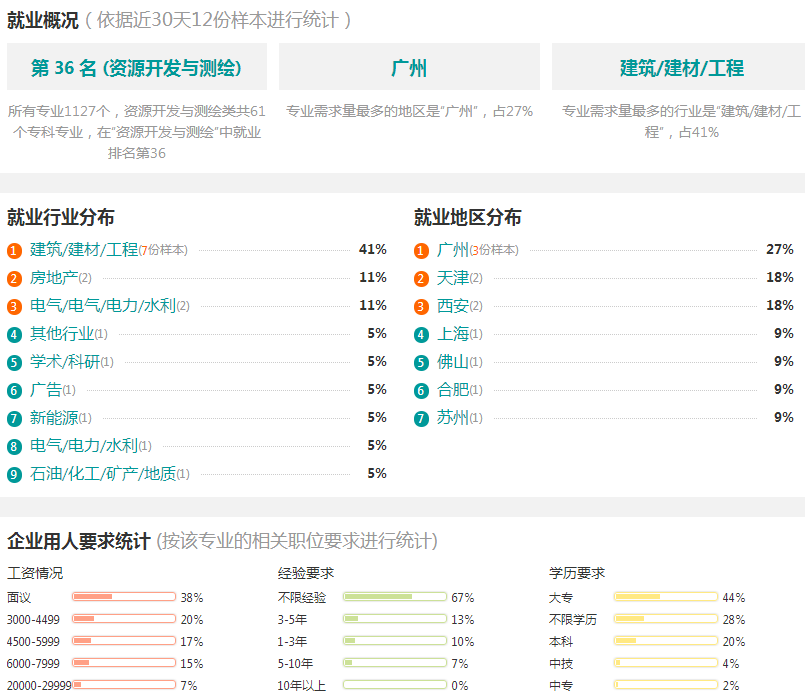Click the 第 36 名 (资源开发与测绘) header card

(x=137, y=67)
